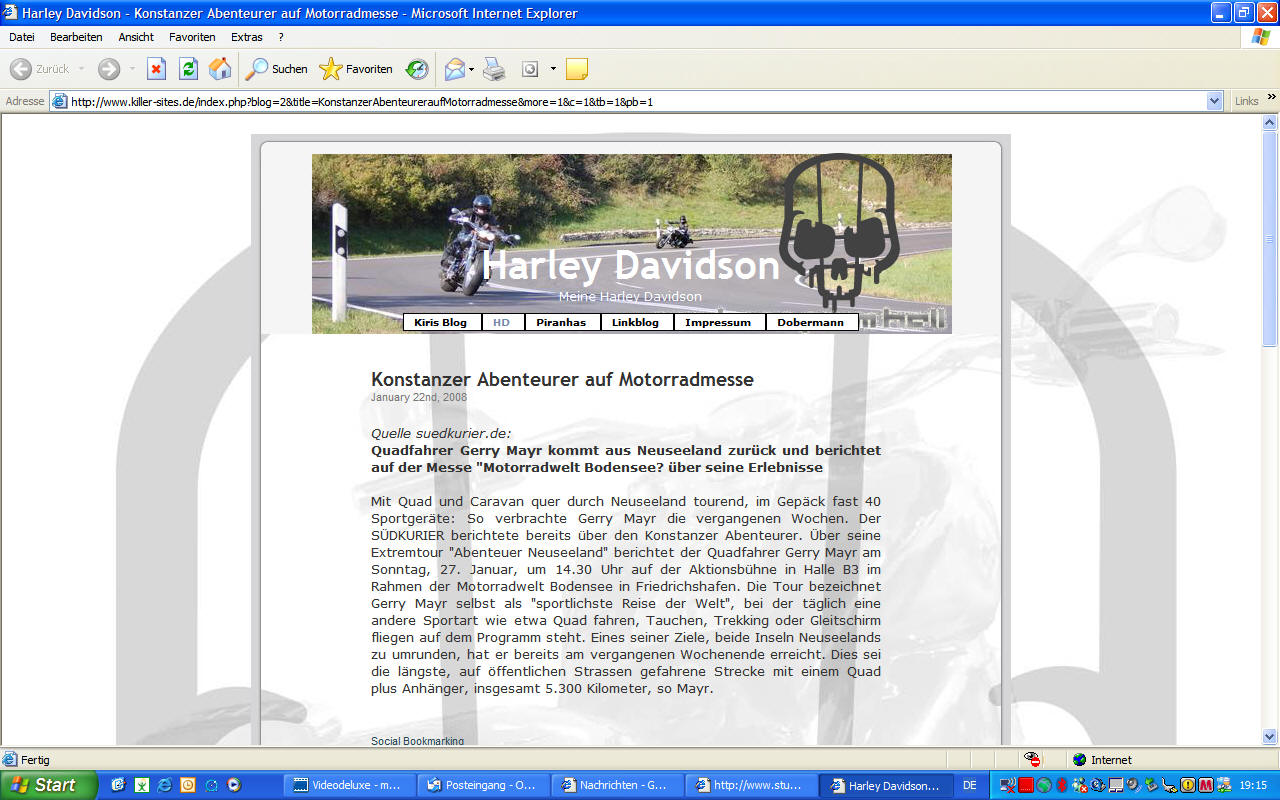The image size is (1280, 800).
Task: Click the red square tray icon
Action: pos(1026,785)
